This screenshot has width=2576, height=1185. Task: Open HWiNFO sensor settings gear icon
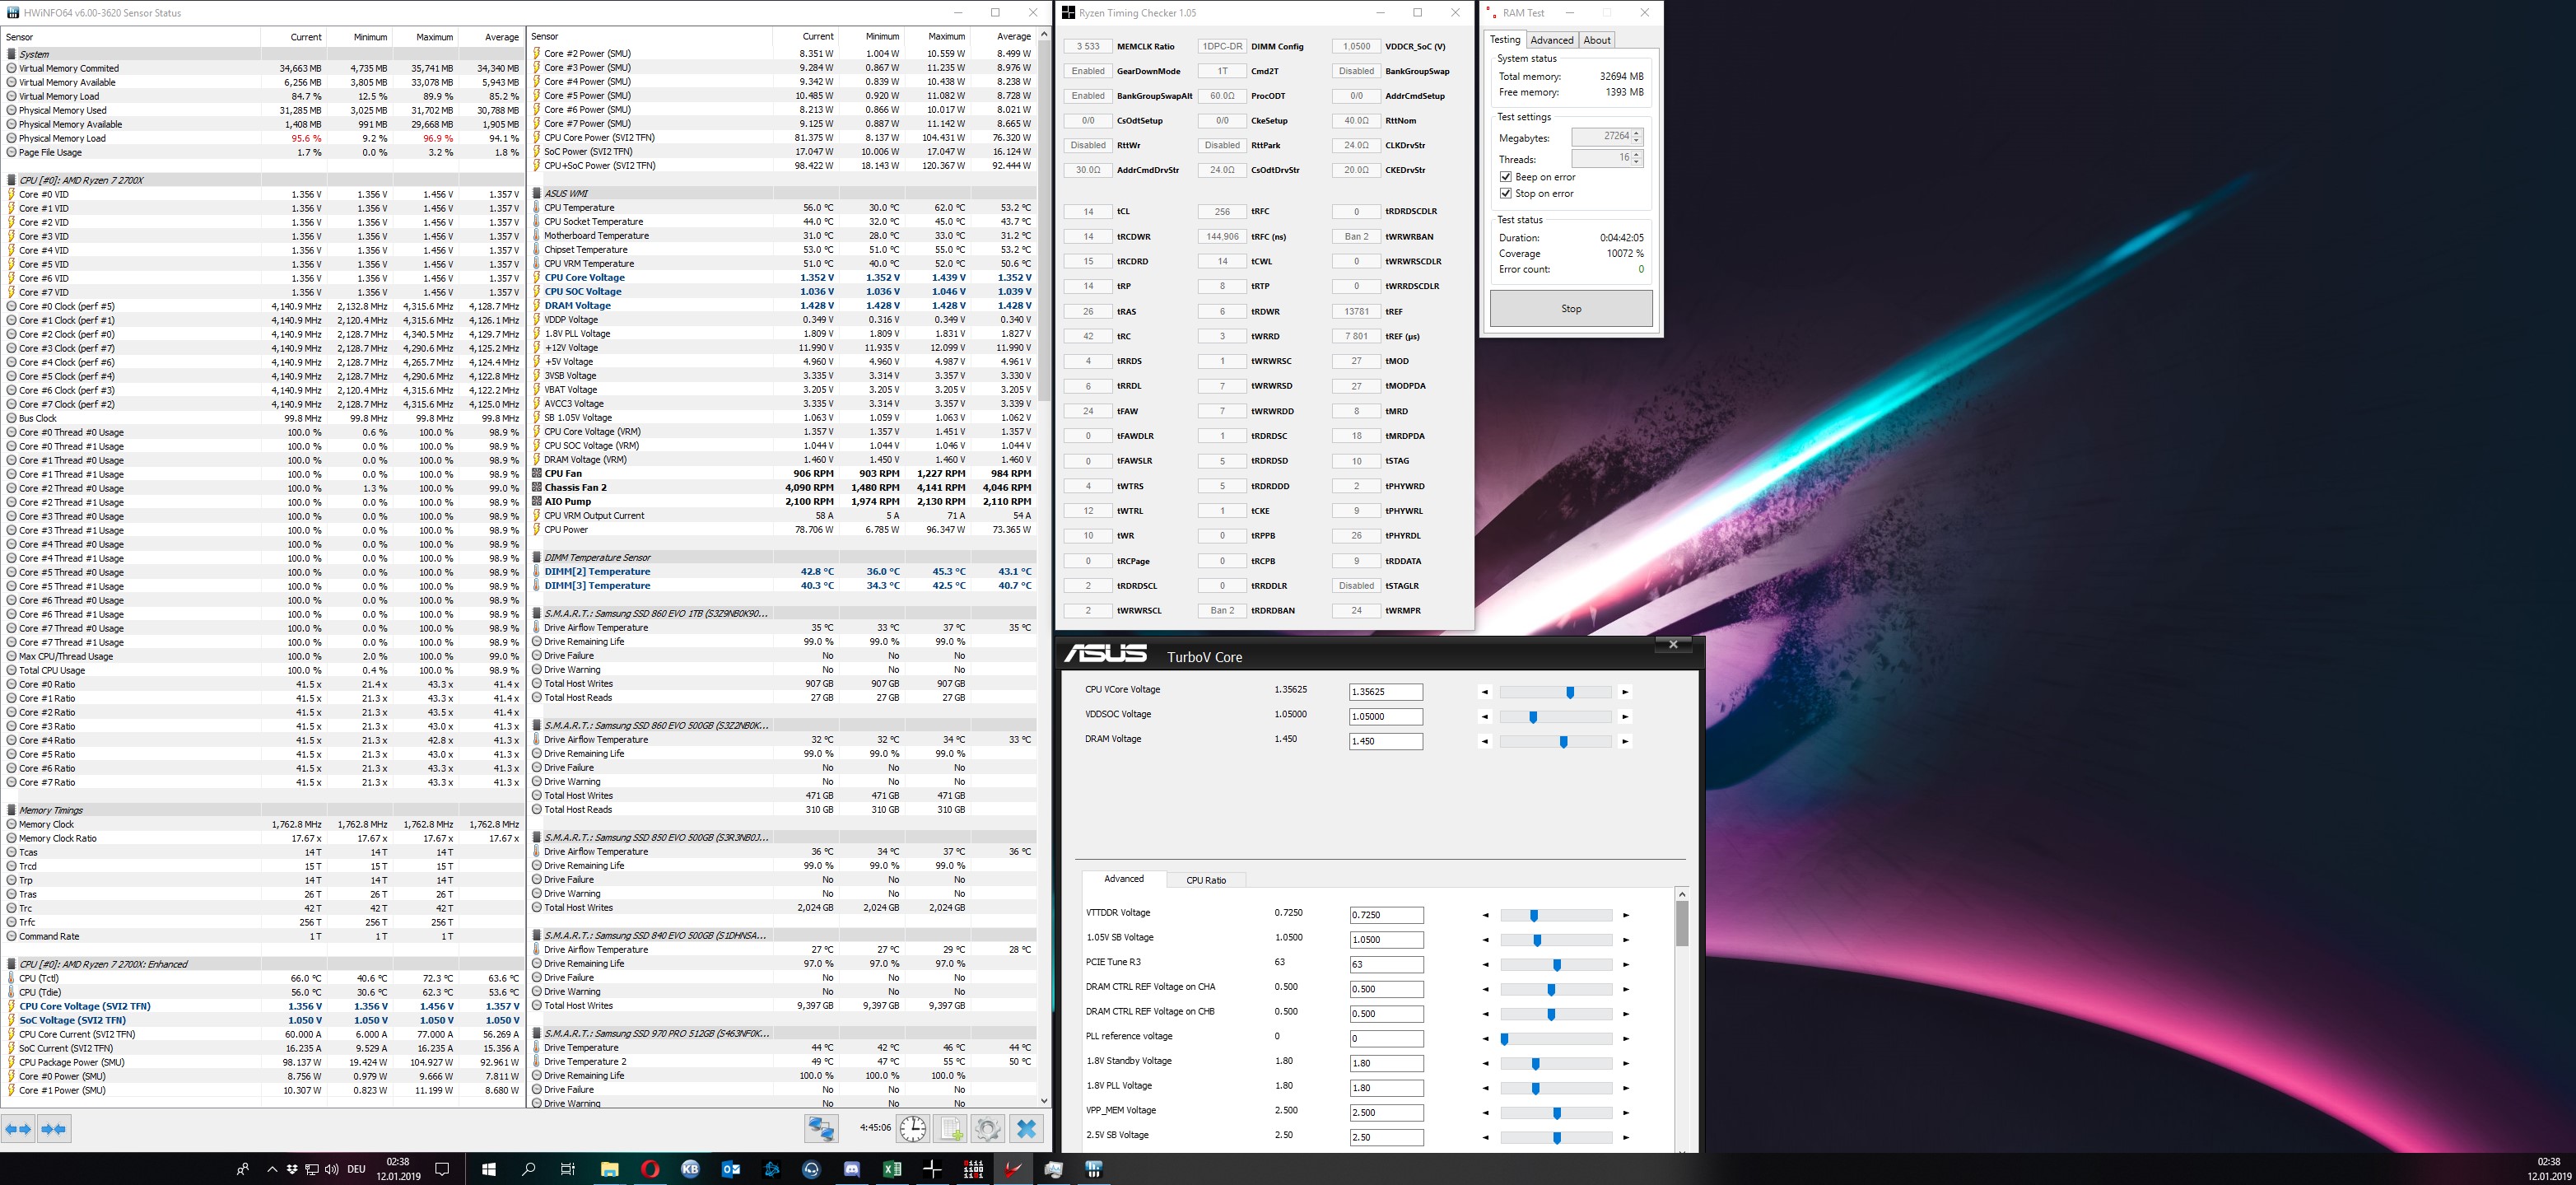tap(987, 1129)
